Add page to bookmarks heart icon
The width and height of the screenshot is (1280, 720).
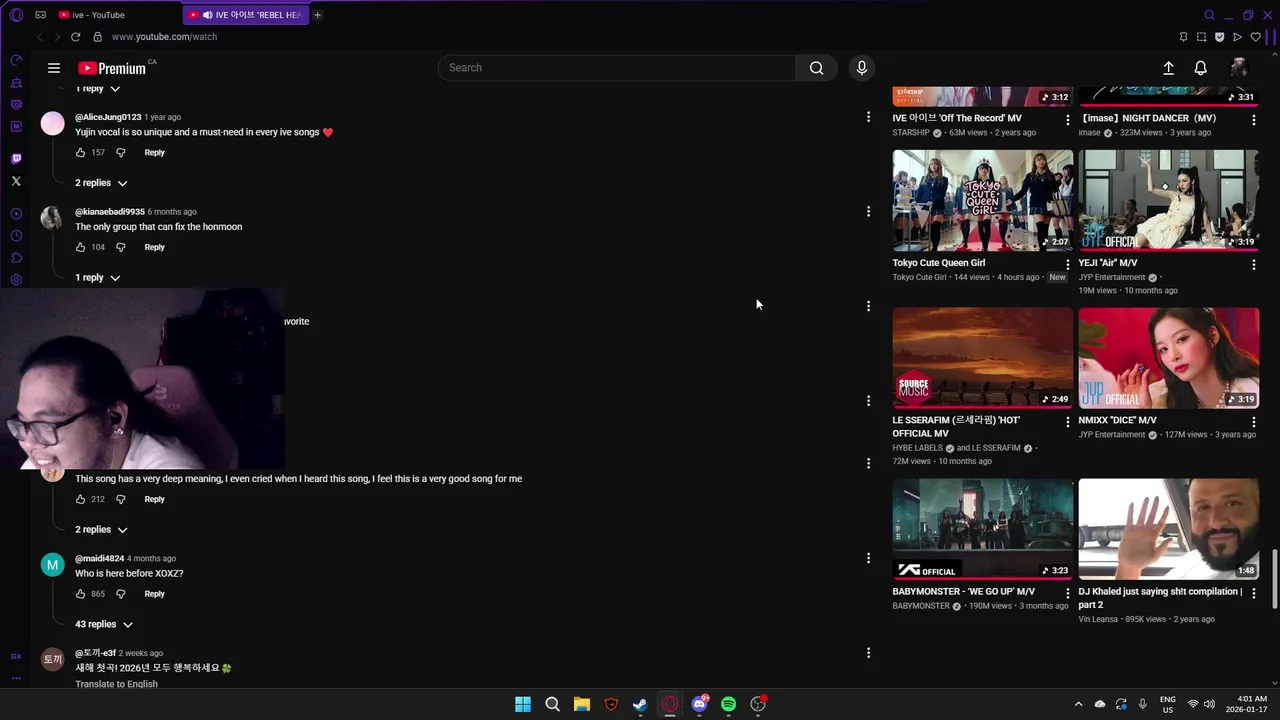(1256, 37)
